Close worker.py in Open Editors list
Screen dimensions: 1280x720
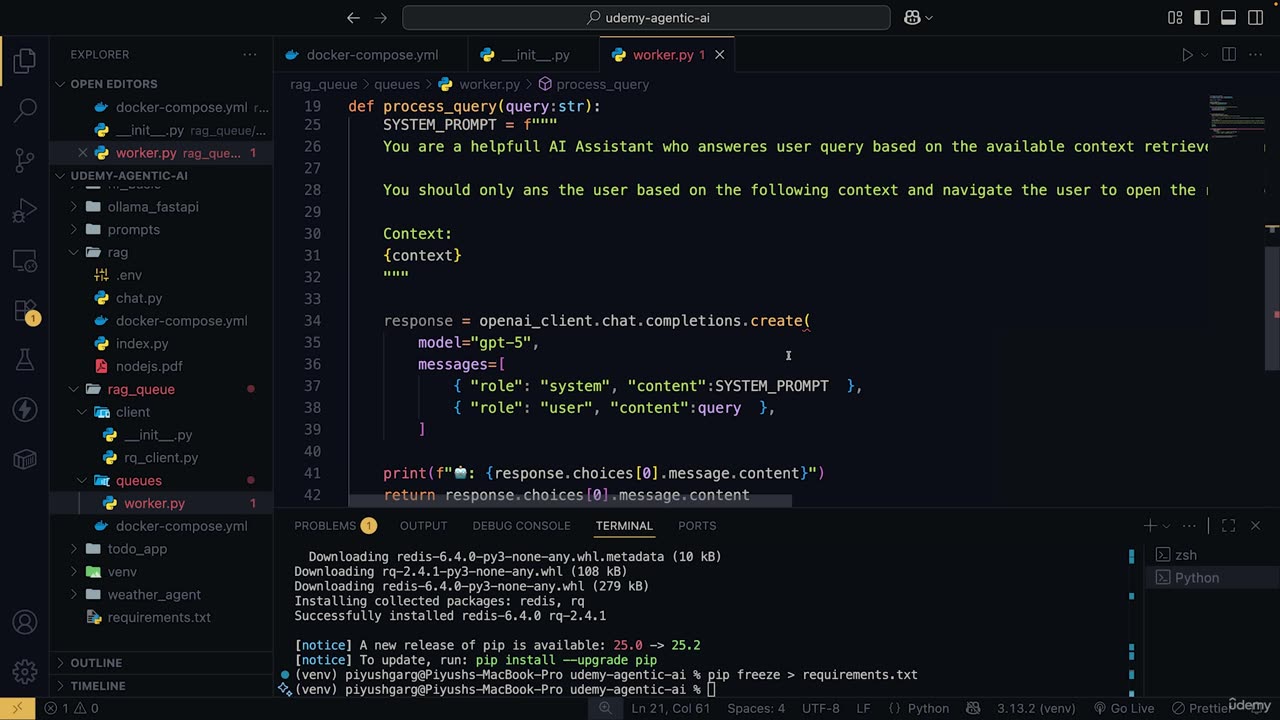tap(84, 153)
